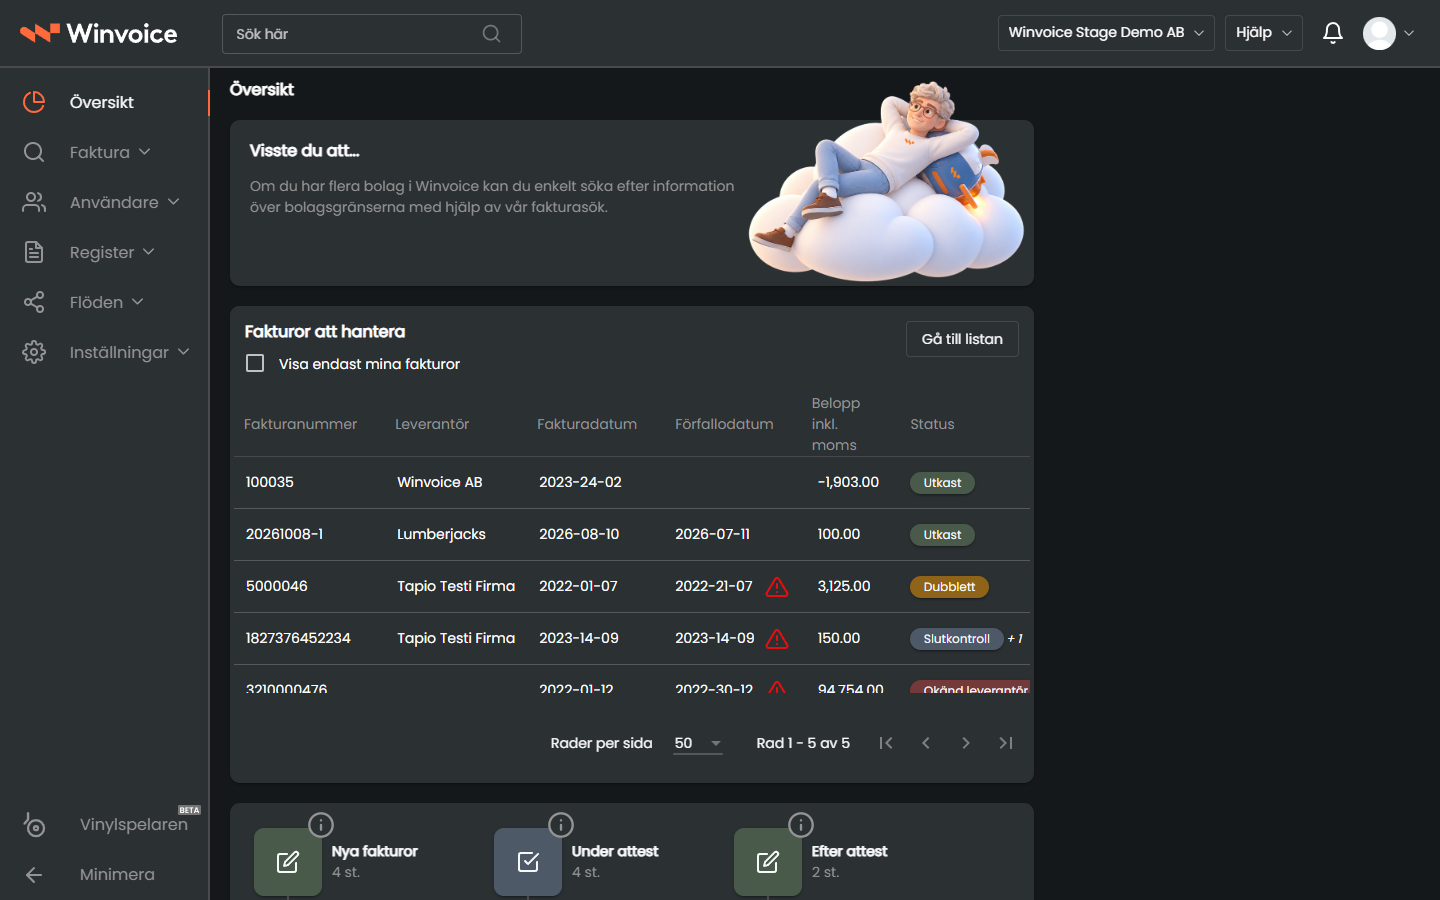This screenshot has width=1440, height=900.
Task: Open invoice number 100035
Action: 270,482
